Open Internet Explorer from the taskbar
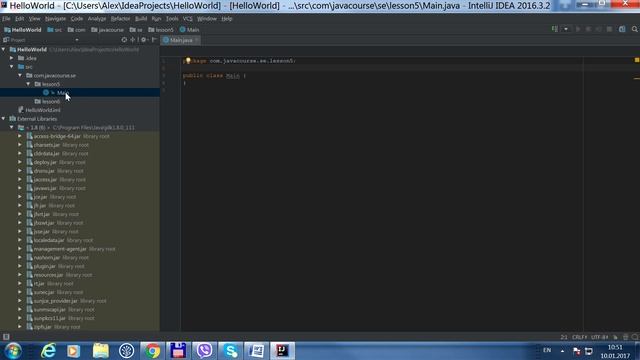 (49, 351)
